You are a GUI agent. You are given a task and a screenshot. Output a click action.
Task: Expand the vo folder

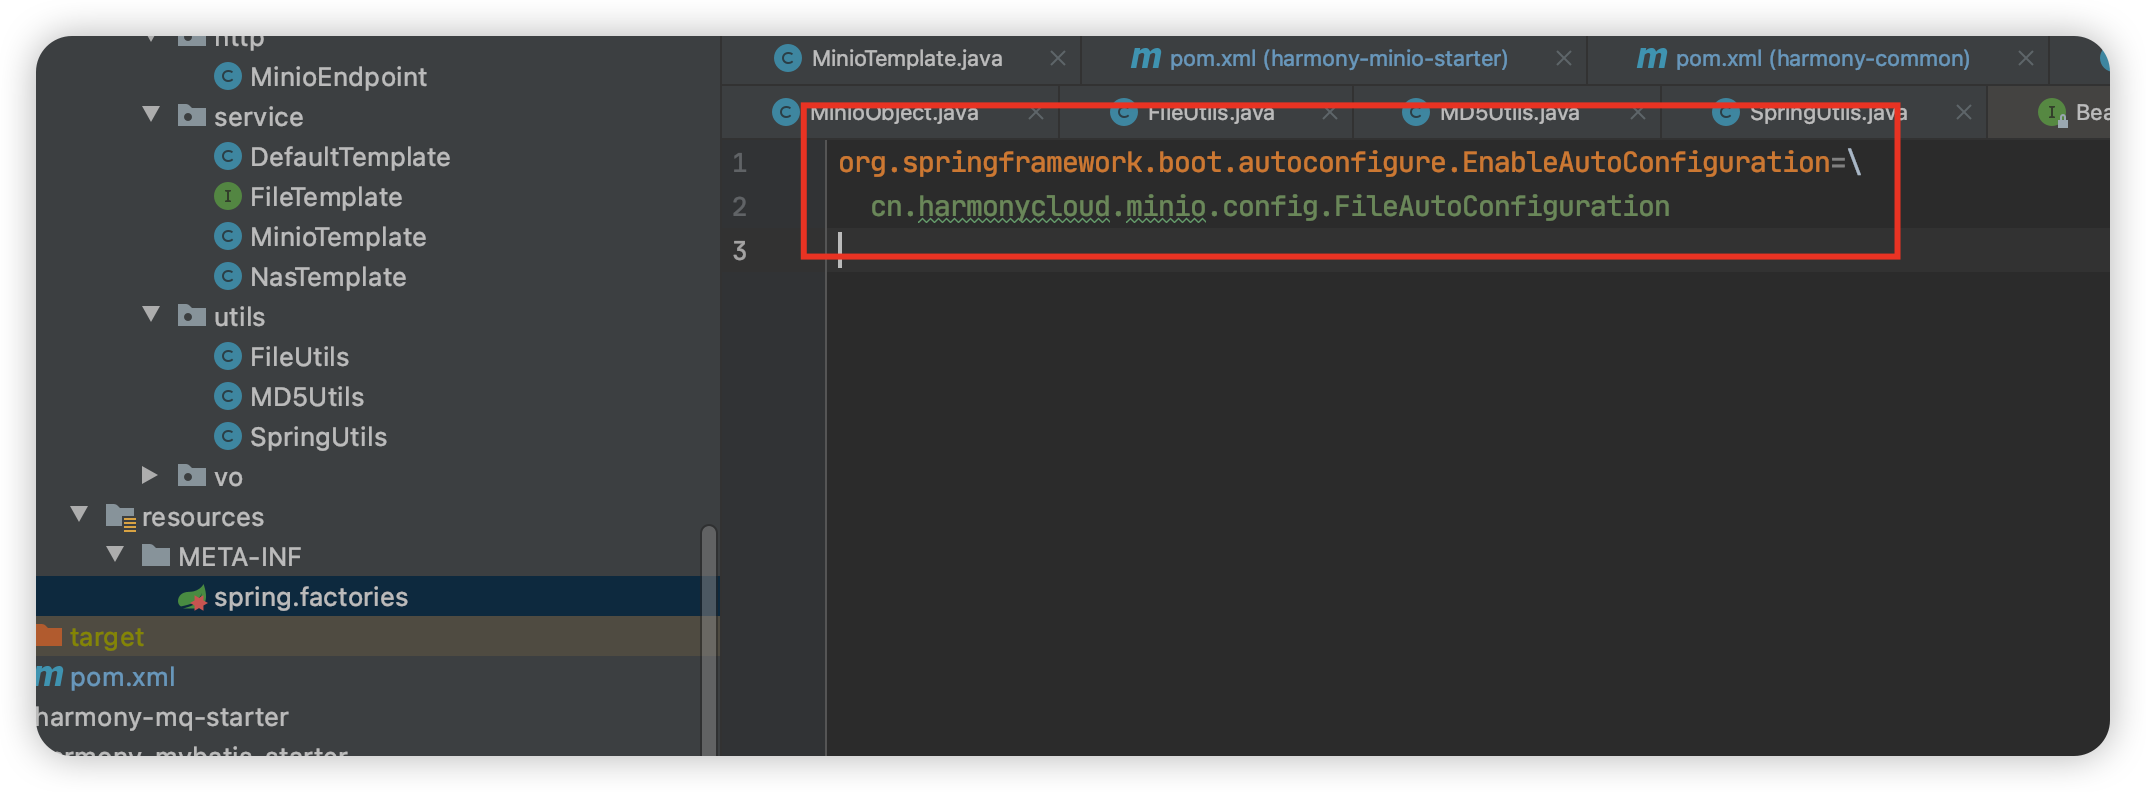150,475
